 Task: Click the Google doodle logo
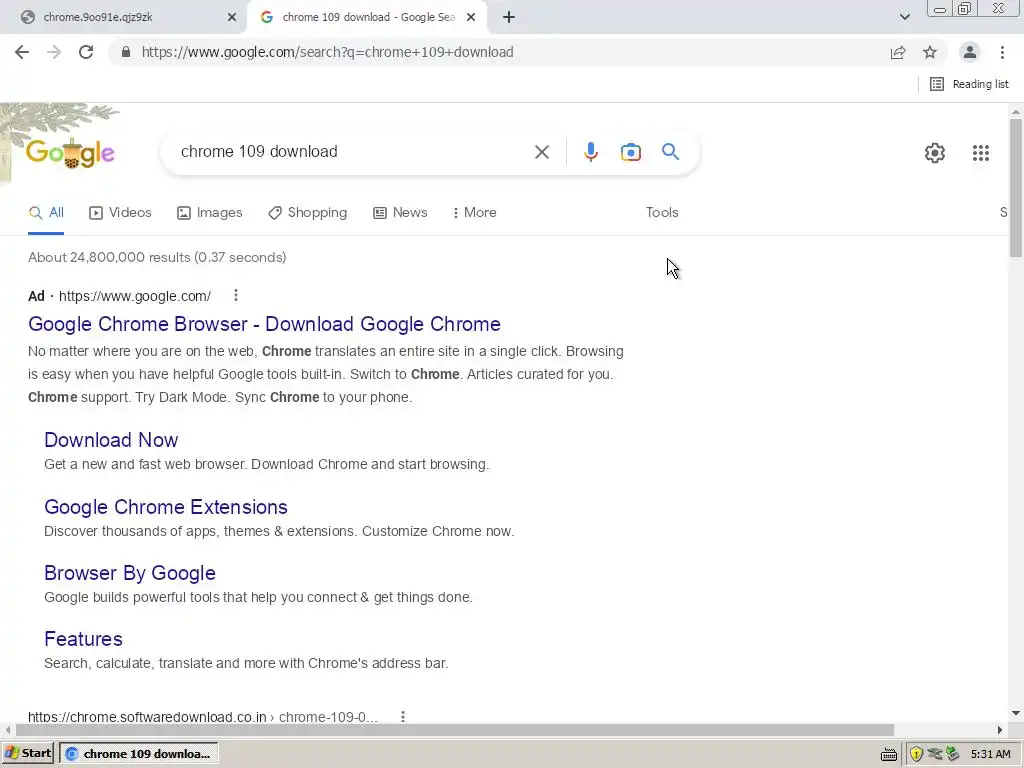(x=70, y=153)
